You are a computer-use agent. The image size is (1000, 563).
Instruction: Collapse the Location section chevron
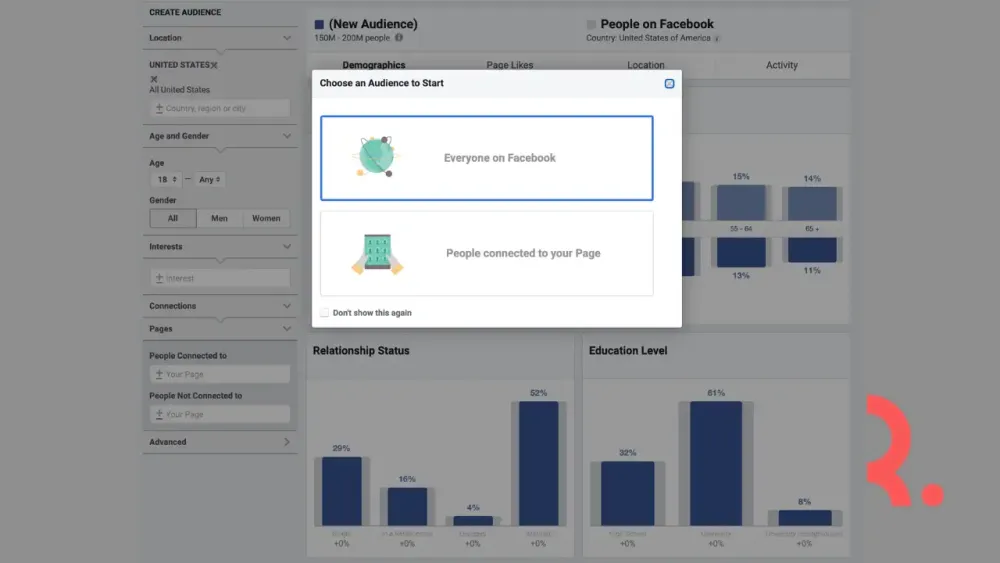[287, 38]
